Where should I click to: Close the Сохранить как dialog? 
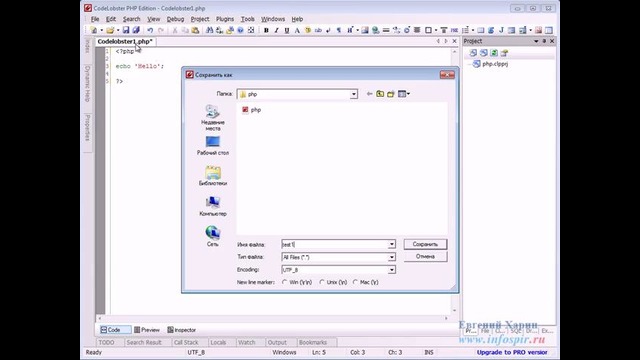click(x=447, y=75)
